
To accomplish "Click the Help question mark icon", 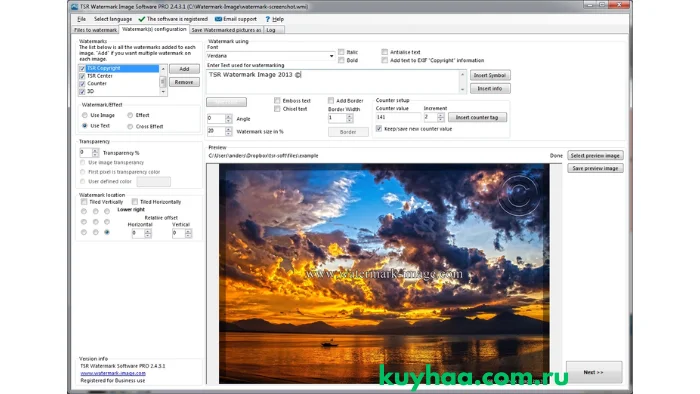I will (267, 19).
